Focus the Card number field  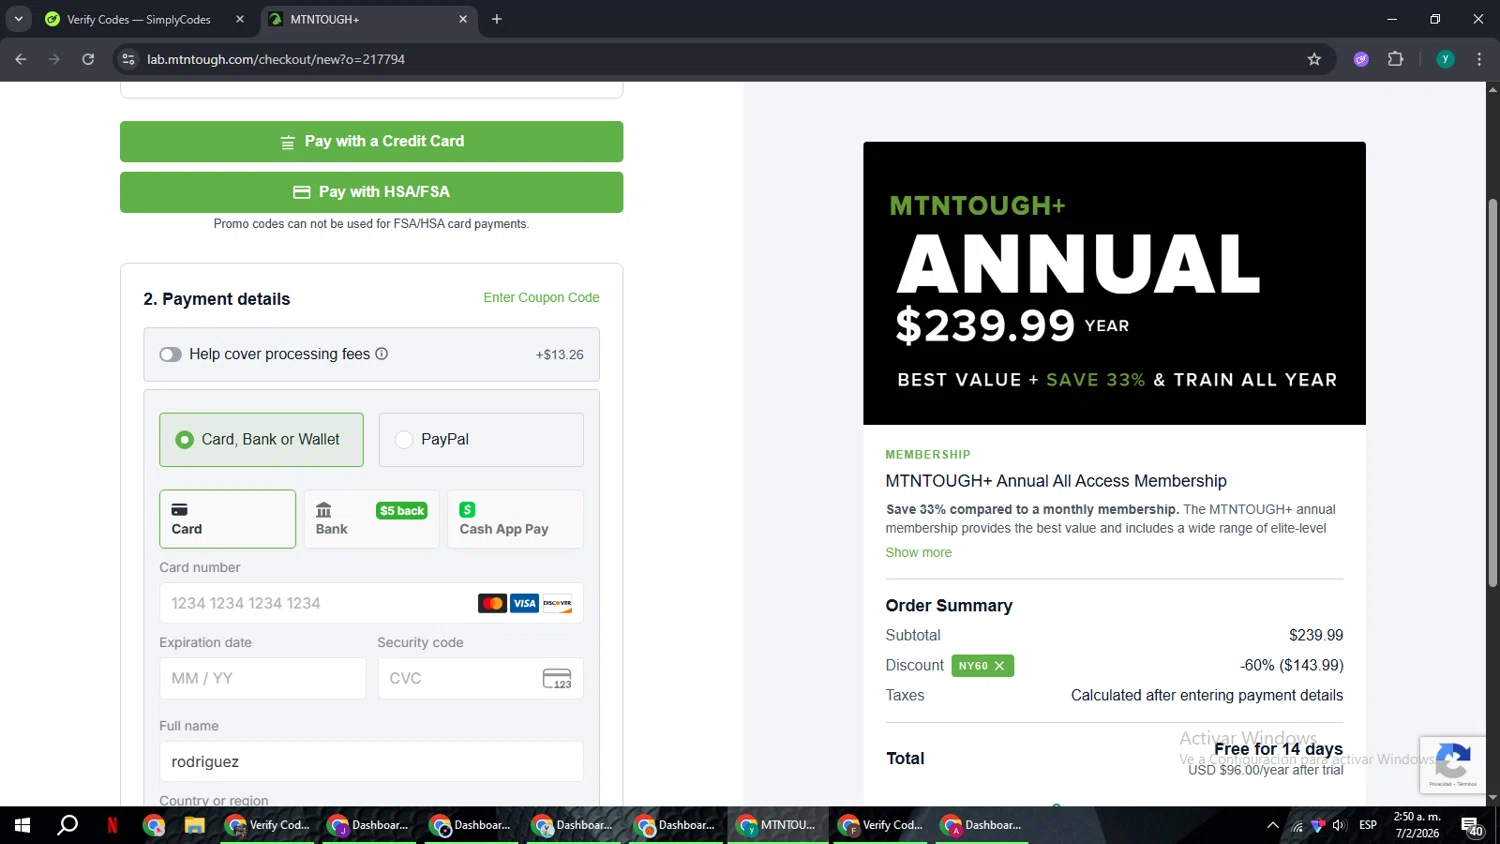click(371, 603)
